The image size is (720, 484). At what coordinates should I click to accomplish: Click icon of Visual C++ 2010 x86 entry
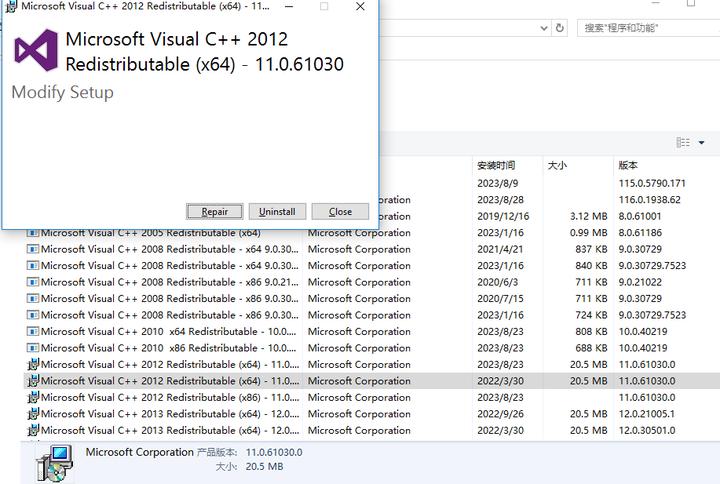(x=33, y=348)
